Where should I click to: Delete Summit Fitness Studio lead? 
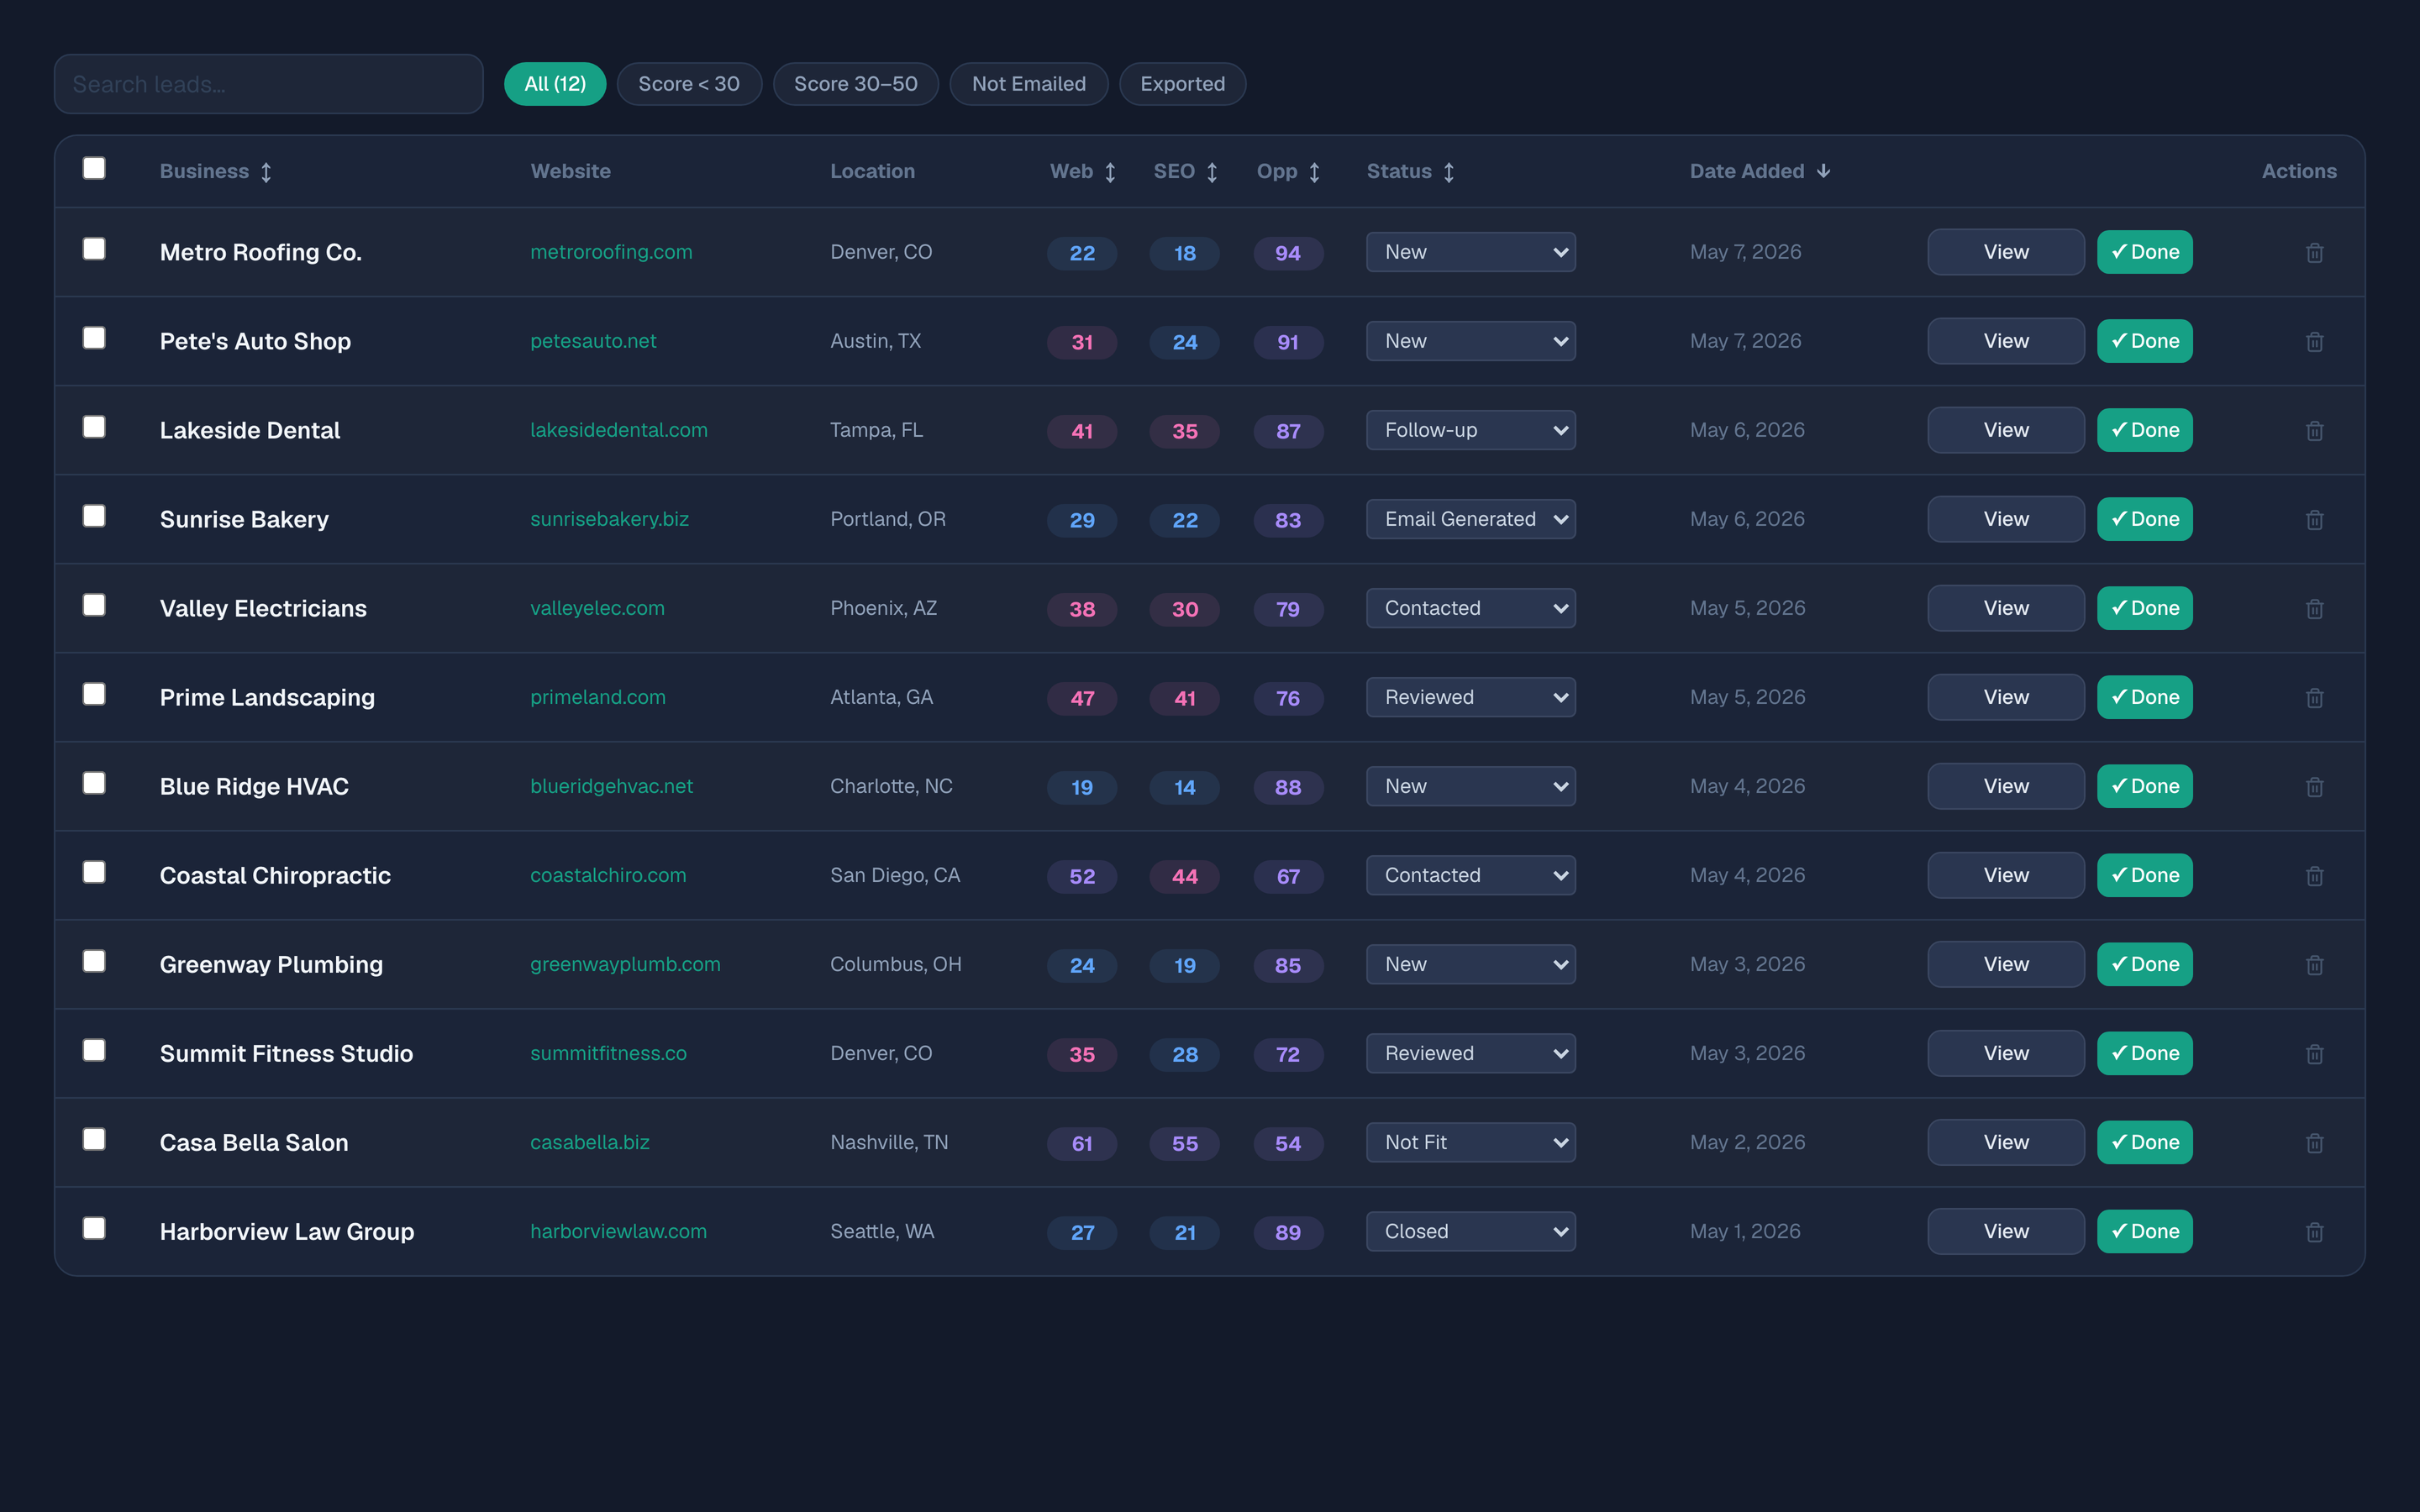click(2314, 1054)
